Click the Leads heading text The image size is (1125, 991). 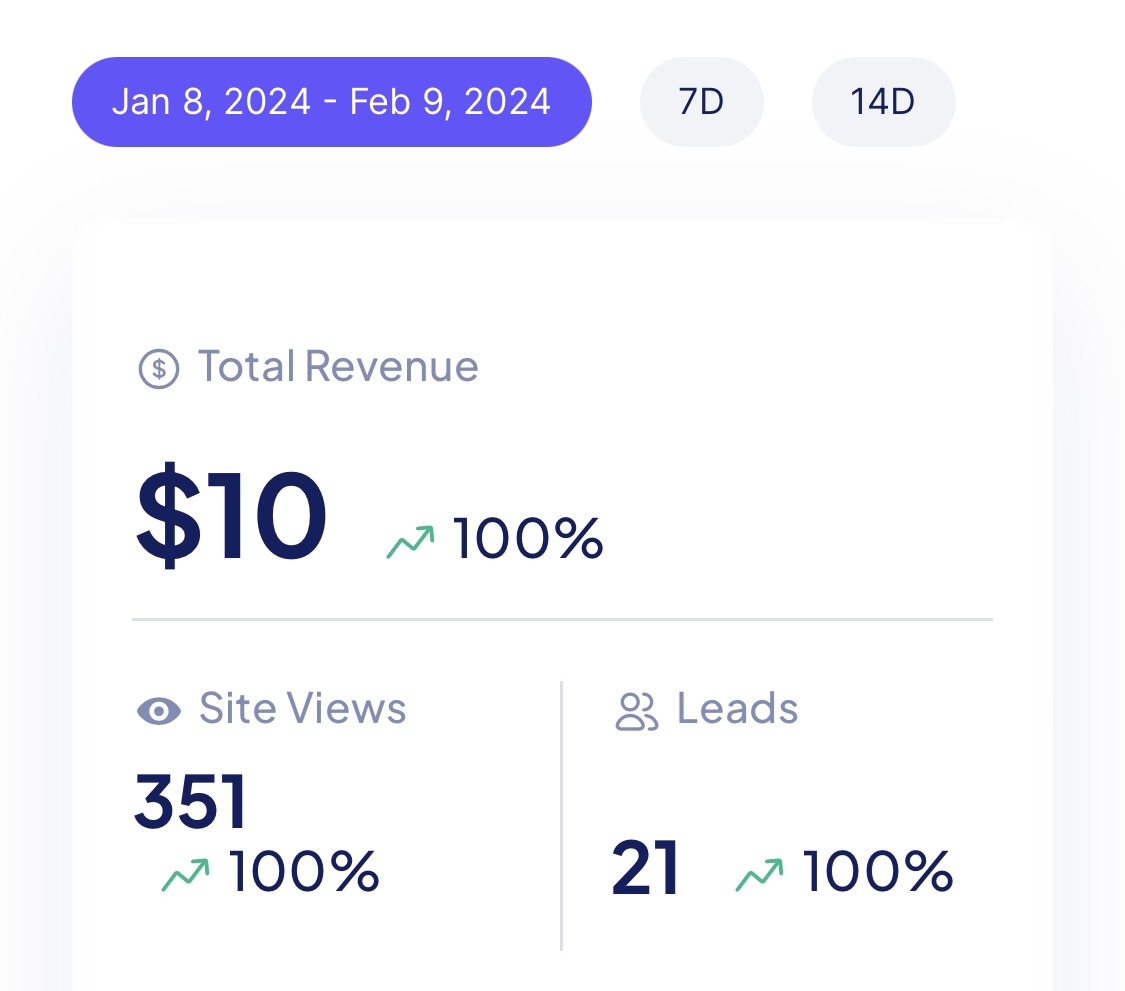tap(738, 709)
